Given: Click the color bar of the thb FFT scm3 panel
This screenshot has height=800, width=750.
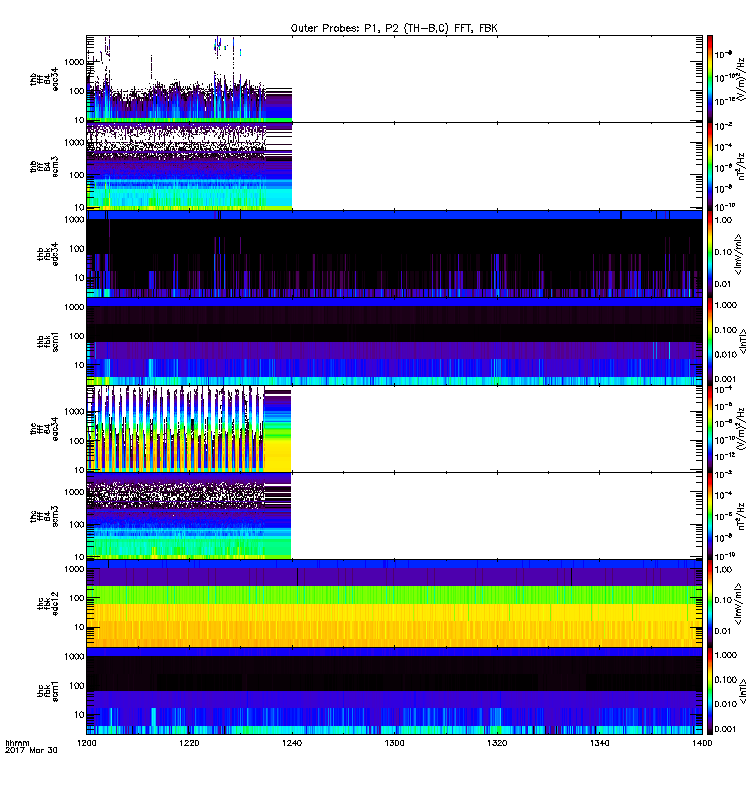Looking at the screenshot, I should [709, 166].
